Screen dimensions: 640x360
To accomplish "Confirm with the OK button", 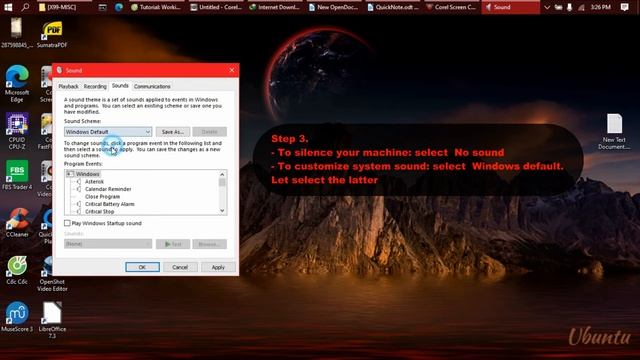I will point(142,267).
